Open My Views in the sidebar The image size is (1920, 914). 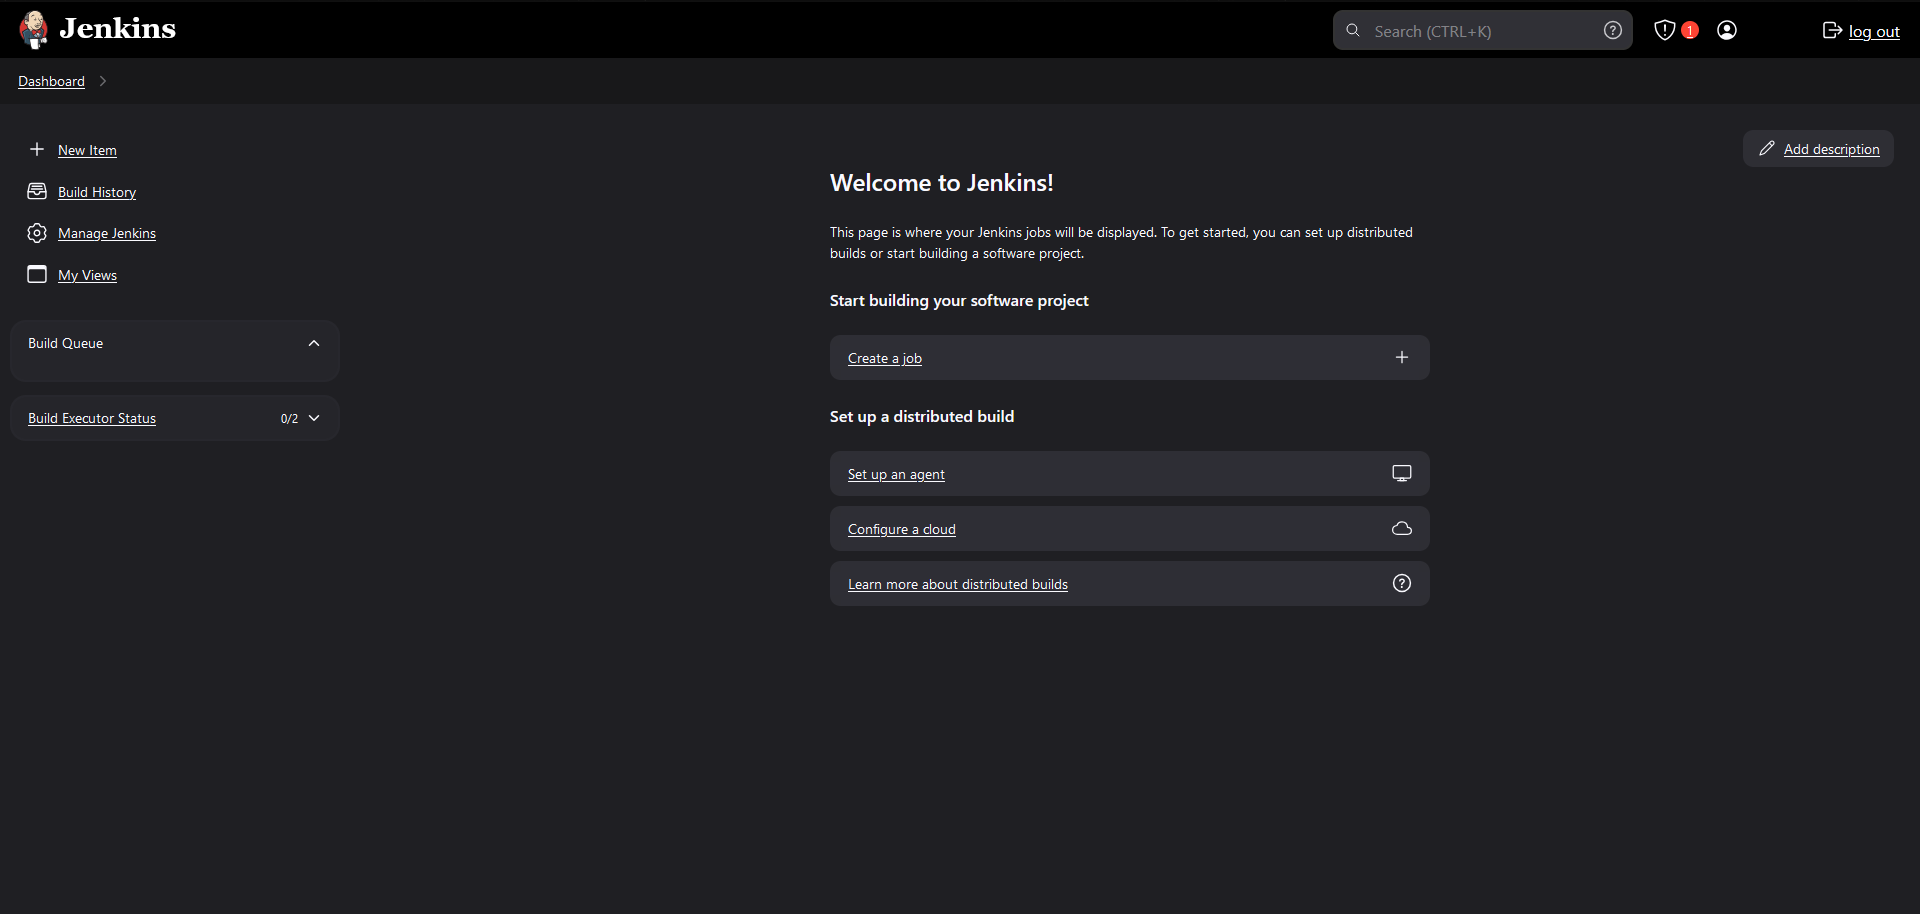pyautogui.click(x=87, y=275)
